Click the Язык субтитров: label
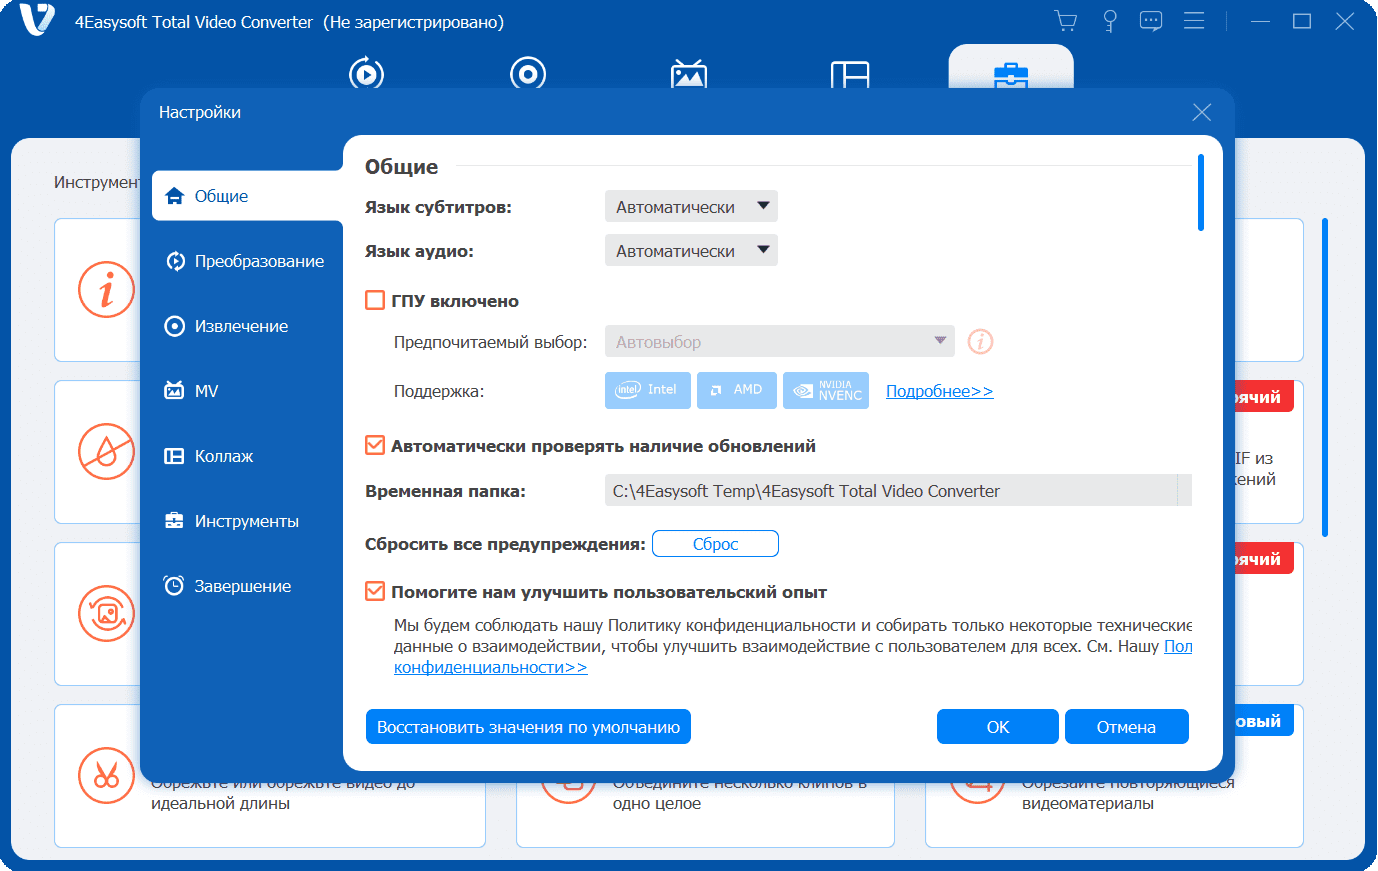 [x=438, y=208]
